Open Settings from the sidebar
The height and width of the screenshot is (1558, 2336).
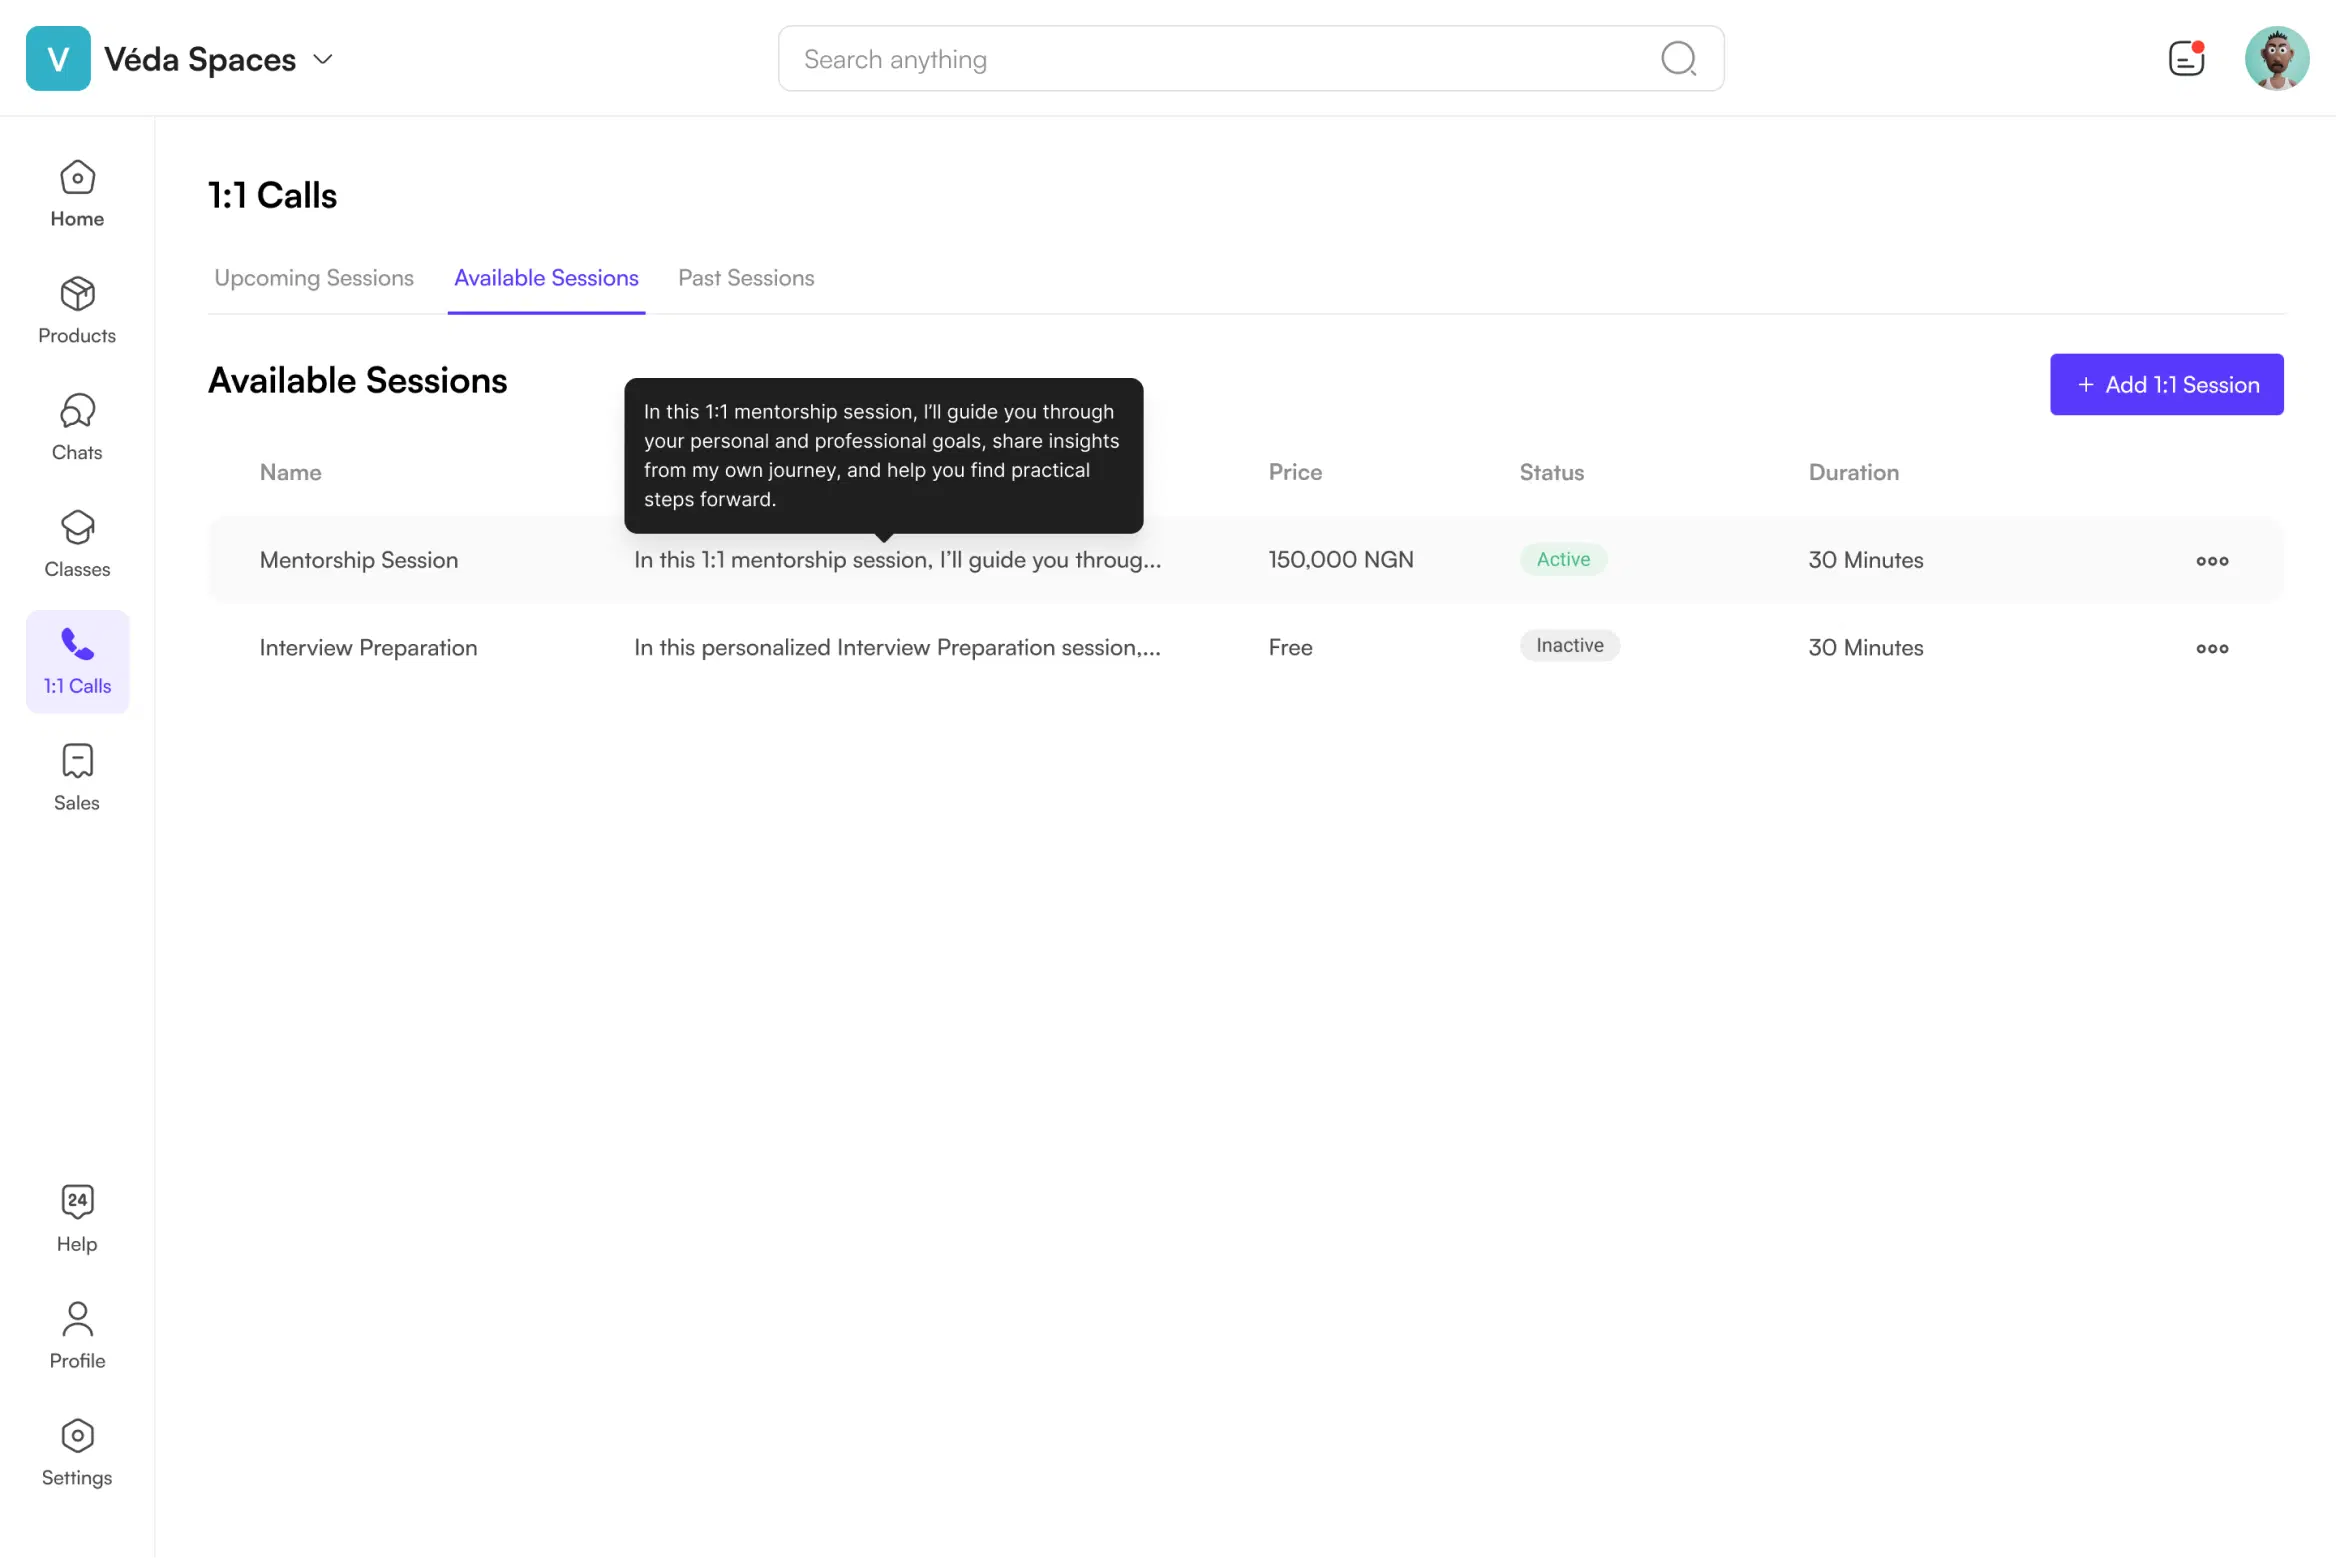click(77, 1454)
